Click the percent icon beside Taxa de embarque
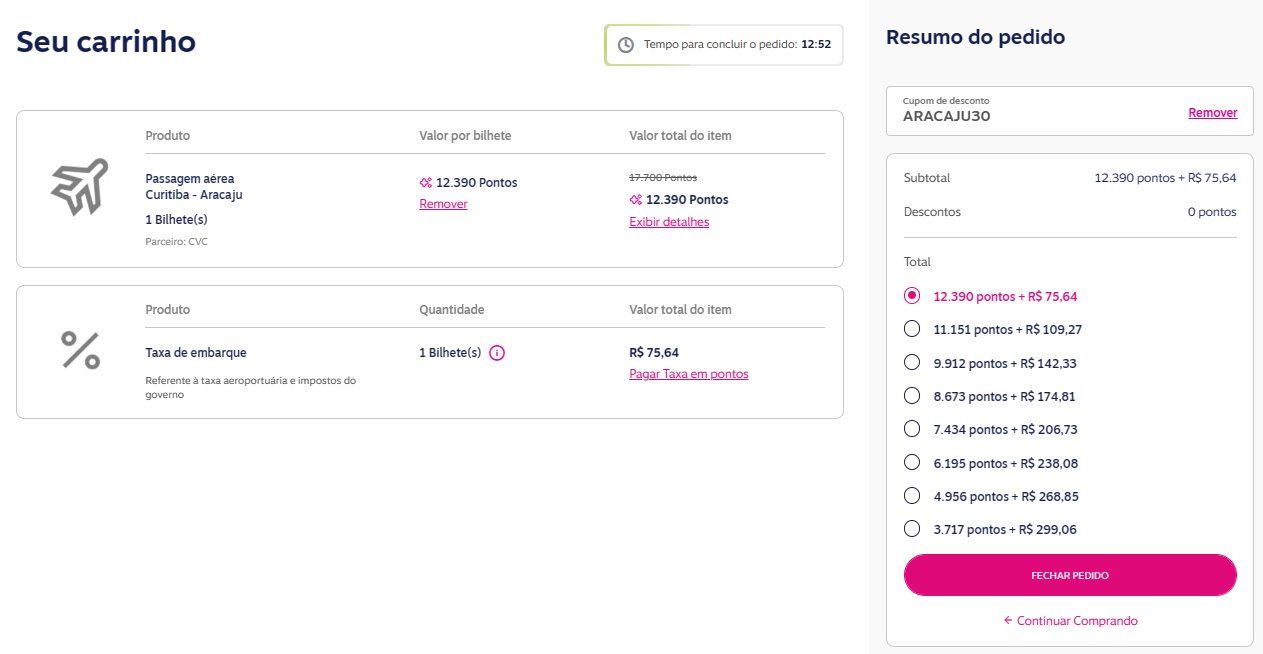Image resolution: width=1263 pixels, height=654 pixels. tap(80, 351)
